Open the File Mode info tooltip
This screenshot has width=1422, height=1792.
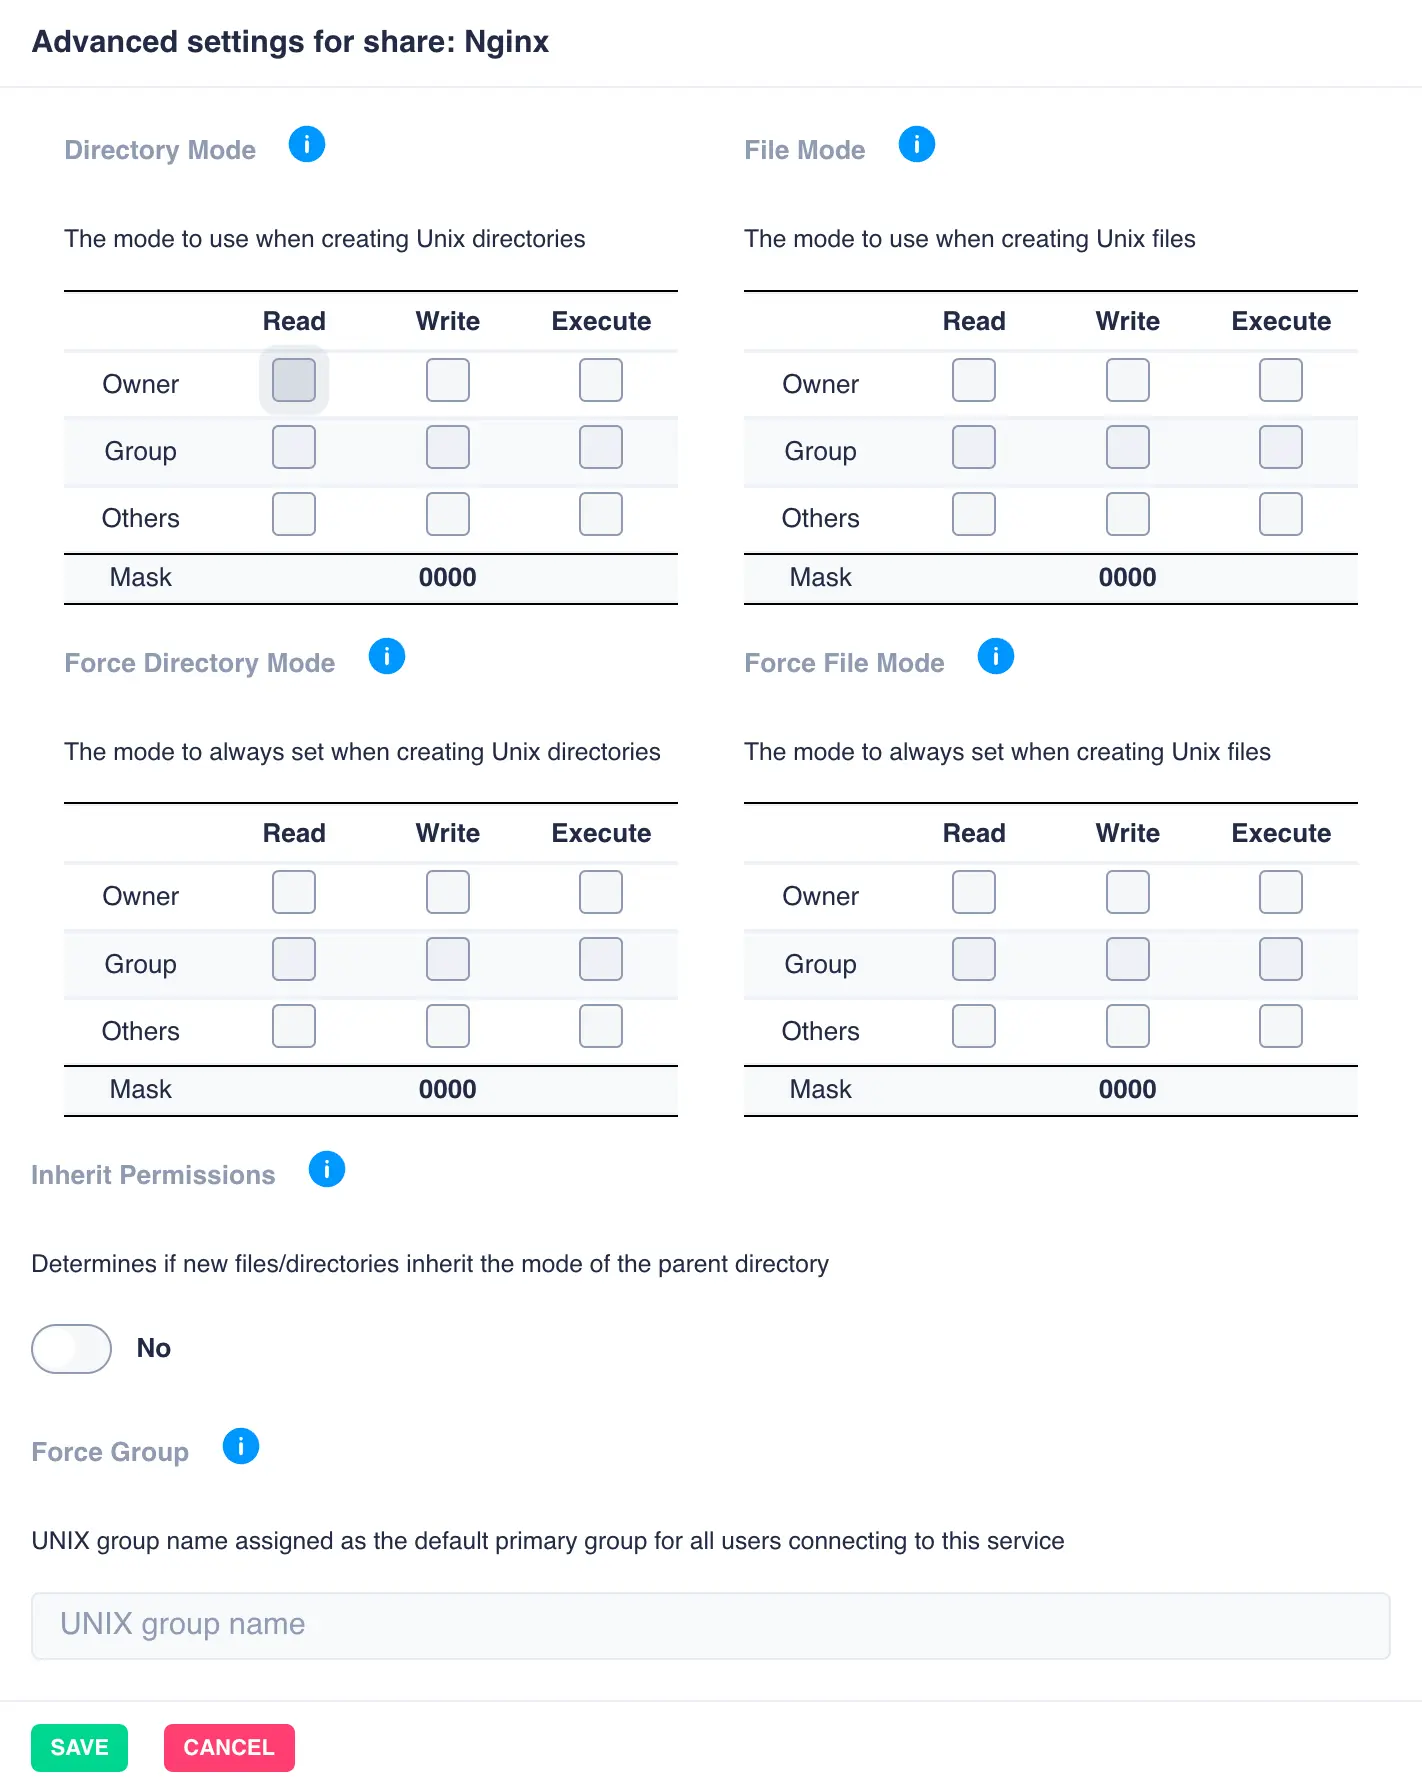click(916, 144)
